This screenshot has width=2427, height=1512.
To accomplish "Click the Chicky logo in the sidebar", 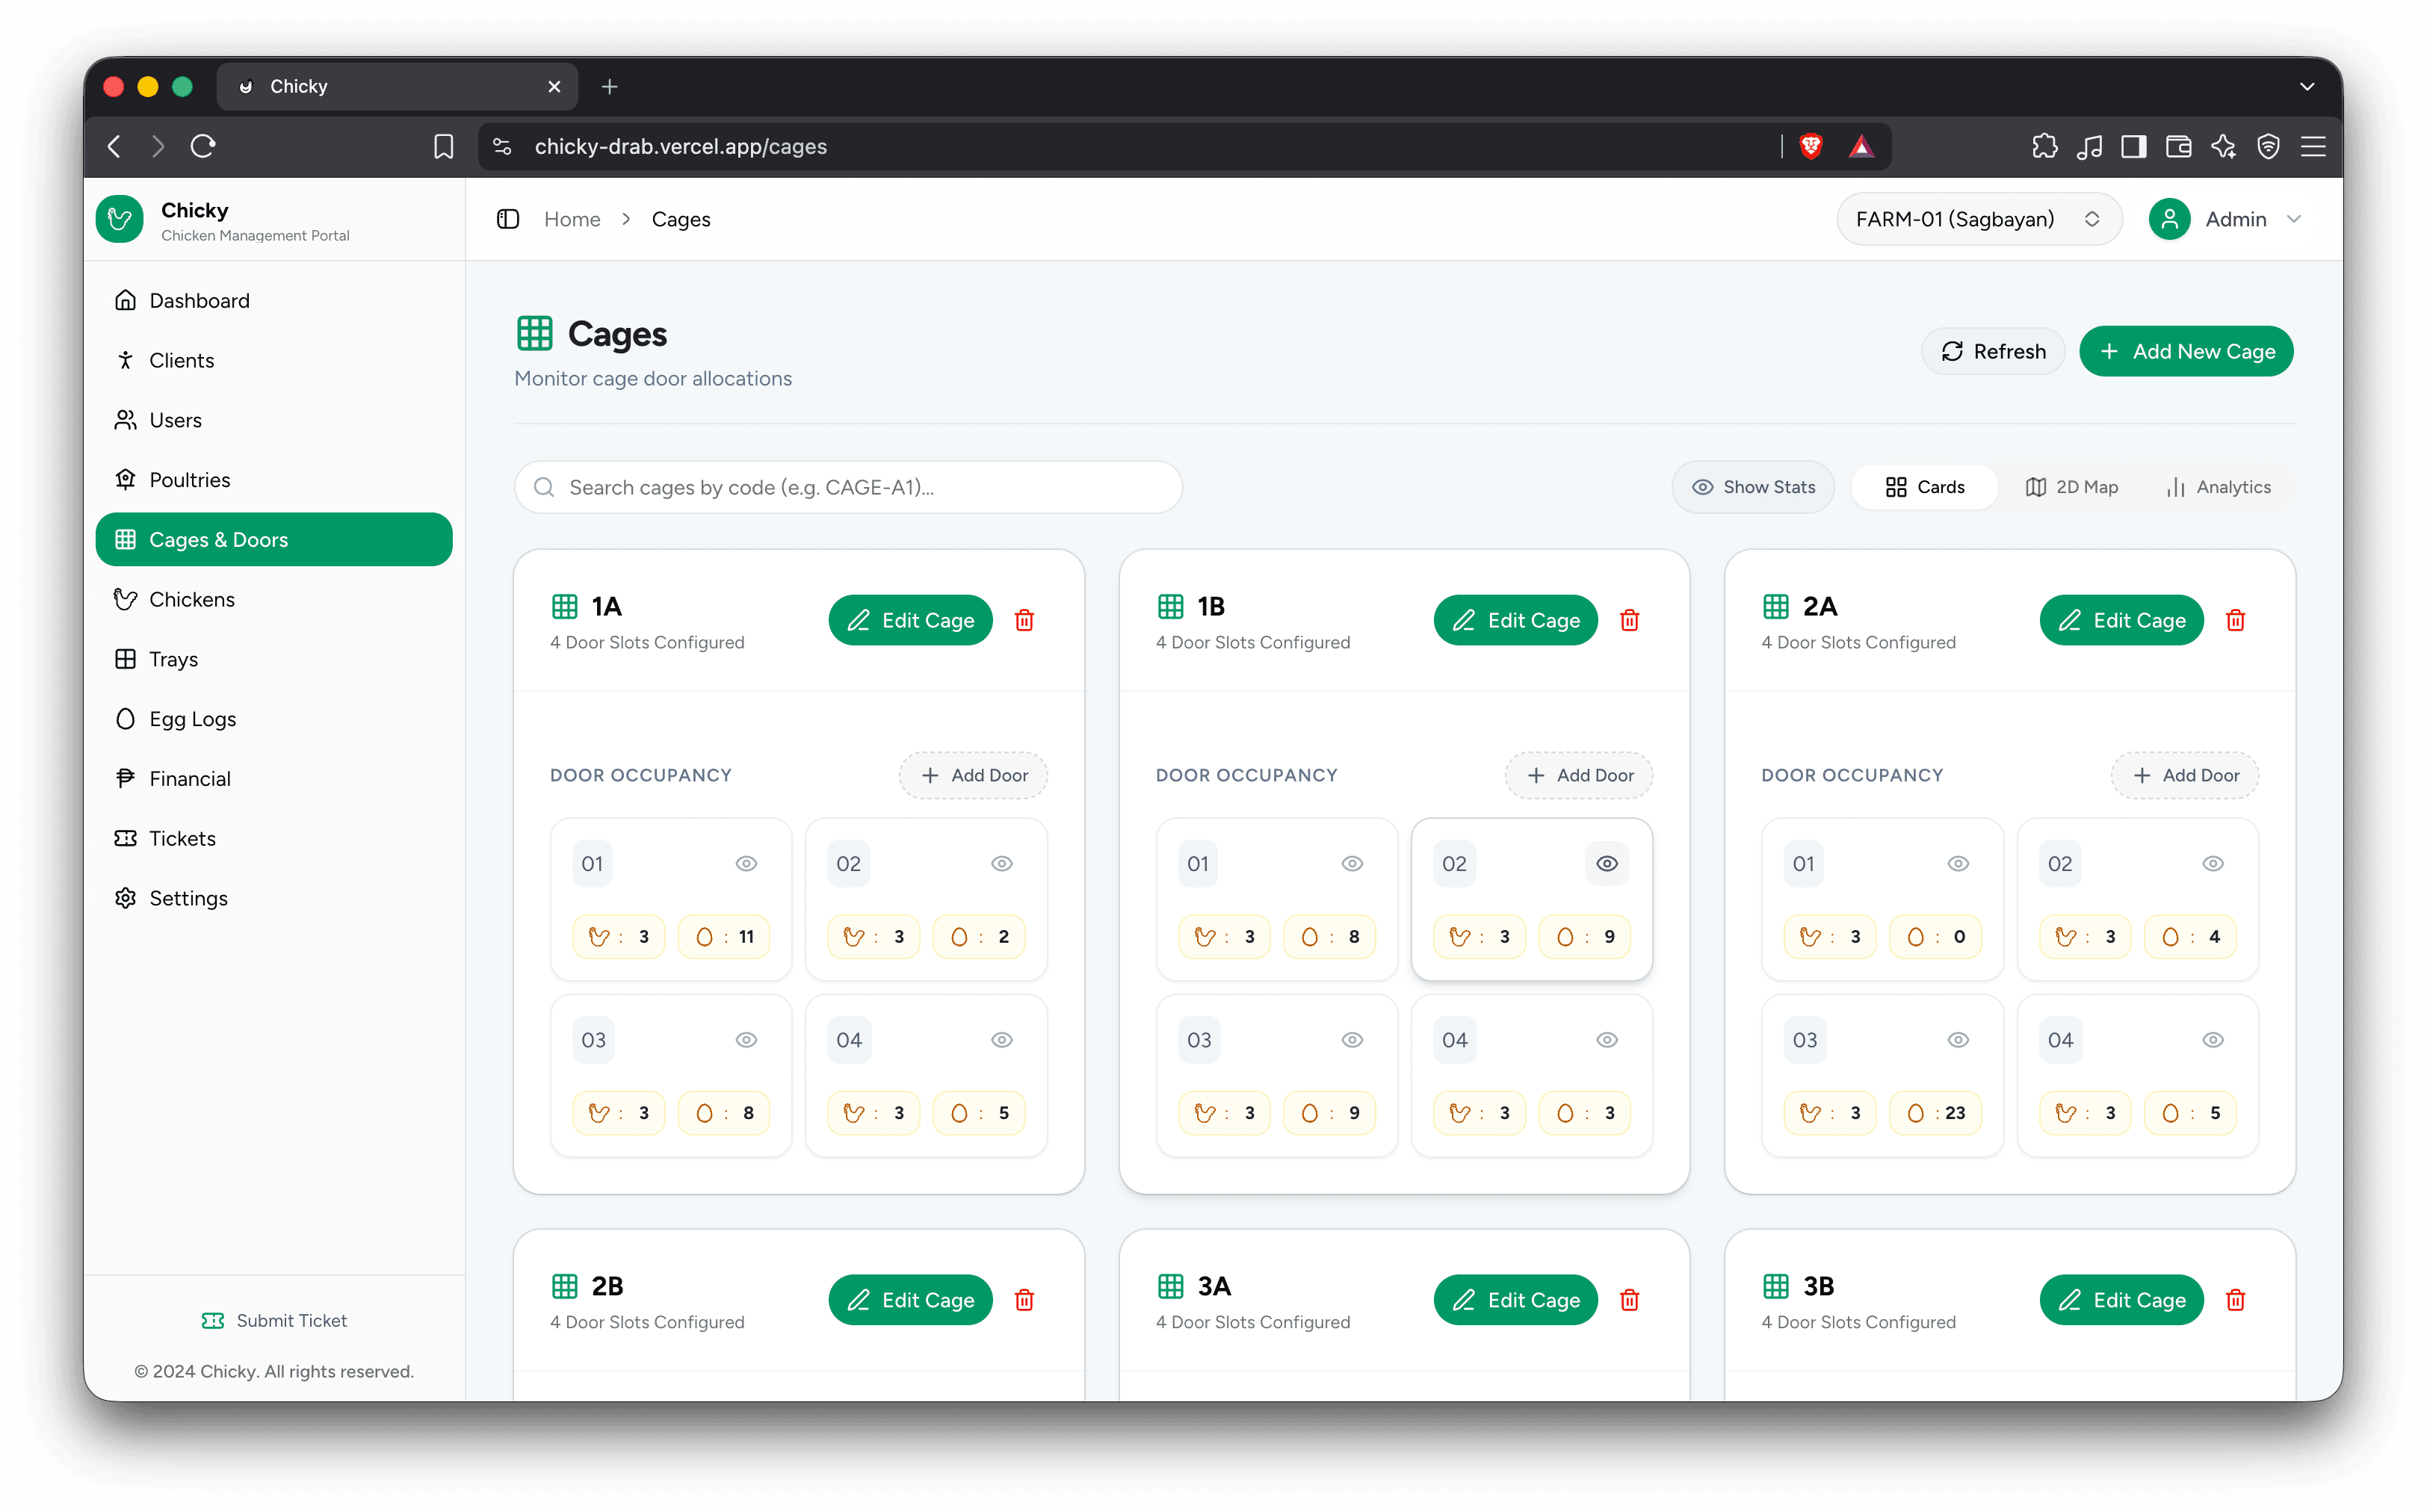I will point(120,219).
